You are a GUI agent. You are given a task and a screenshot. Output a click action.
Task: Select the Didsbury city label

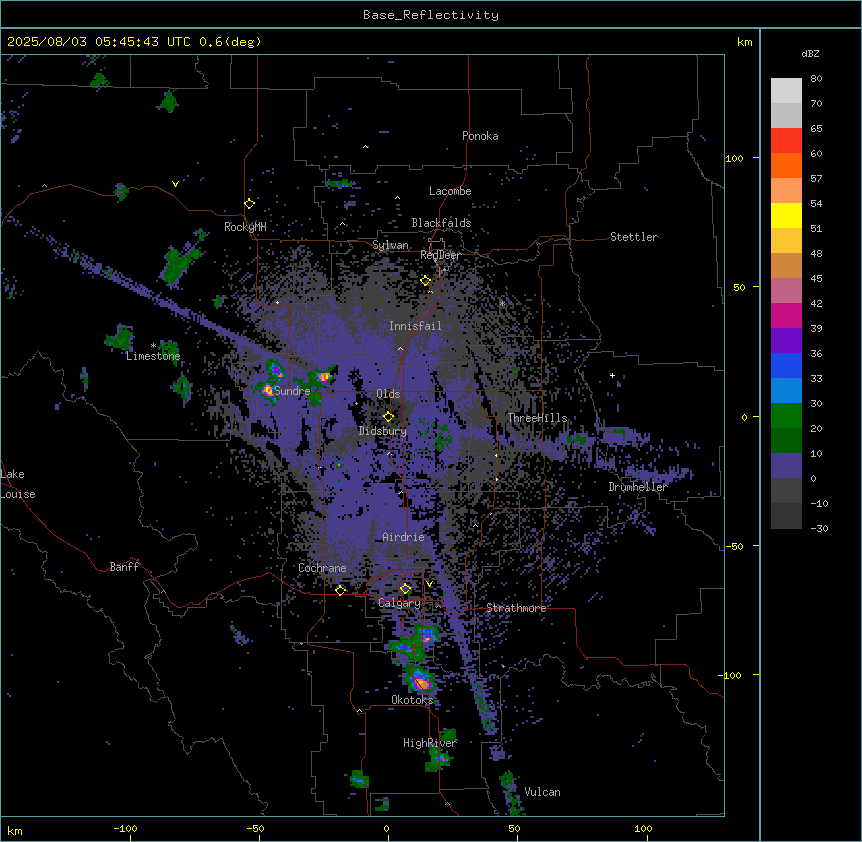(382, 431)
